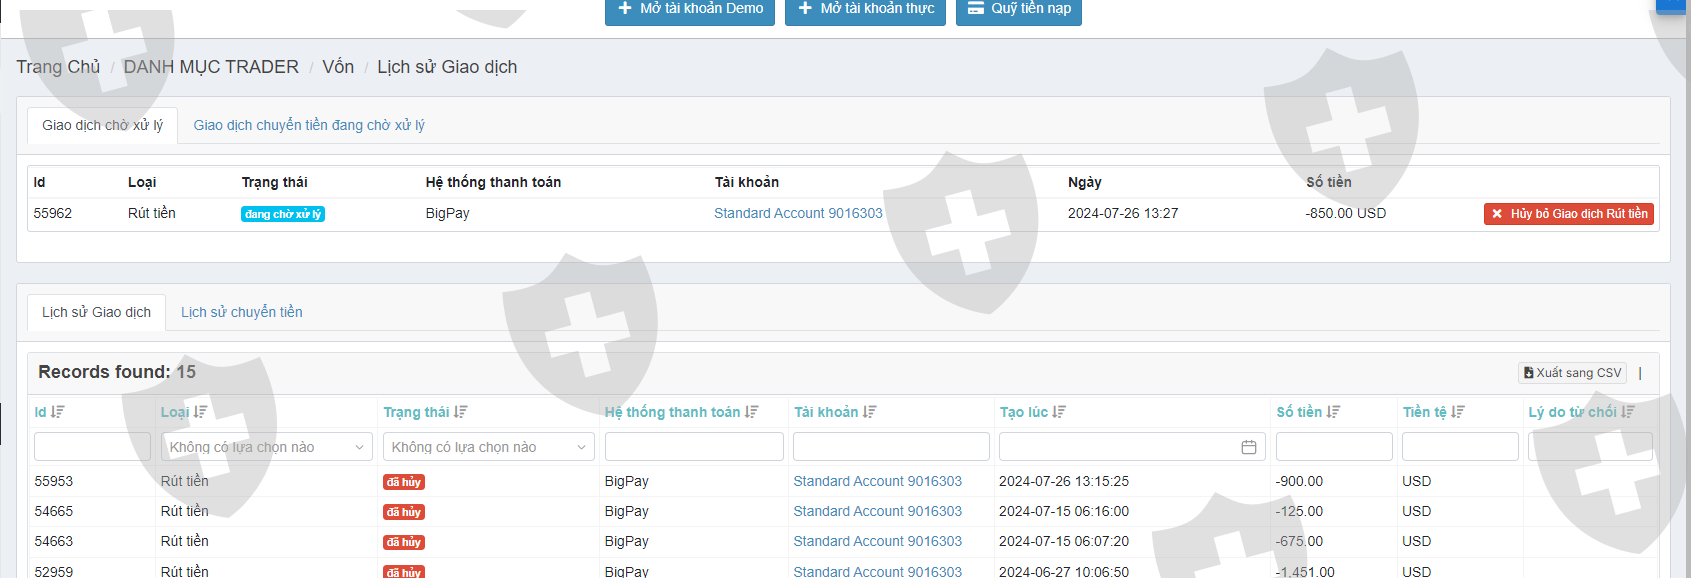Click sort icon beside Tài khoản header
The height and width of the screenshot is (578, 1691).
pos(869,412)
